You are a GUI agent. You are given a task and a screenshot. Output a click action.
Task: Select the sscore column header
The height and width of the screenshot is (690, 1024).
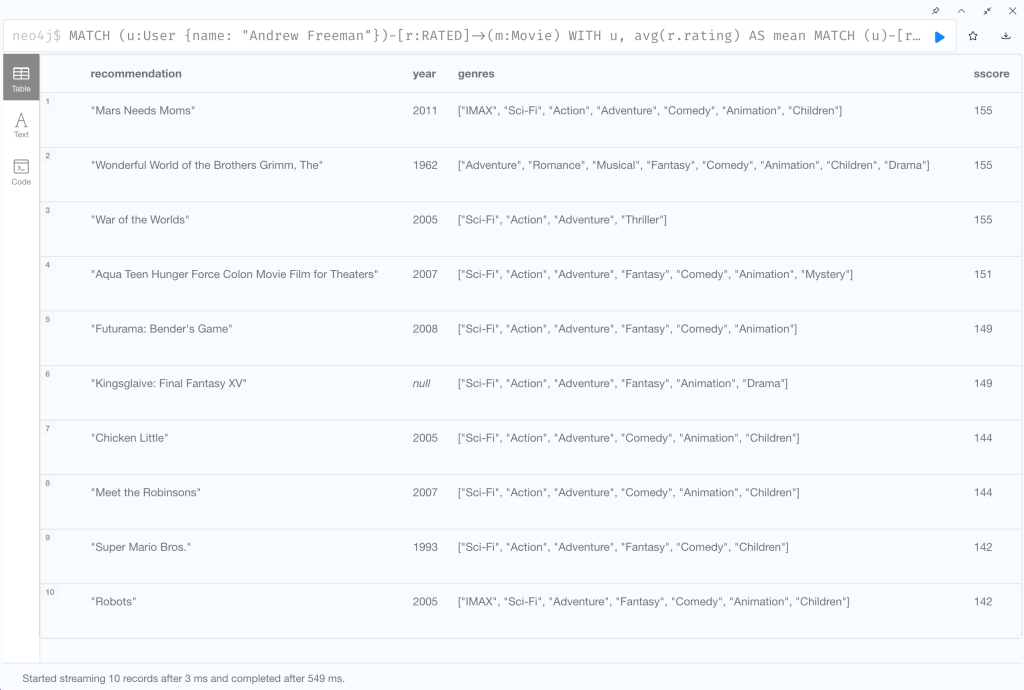point(991,74)
